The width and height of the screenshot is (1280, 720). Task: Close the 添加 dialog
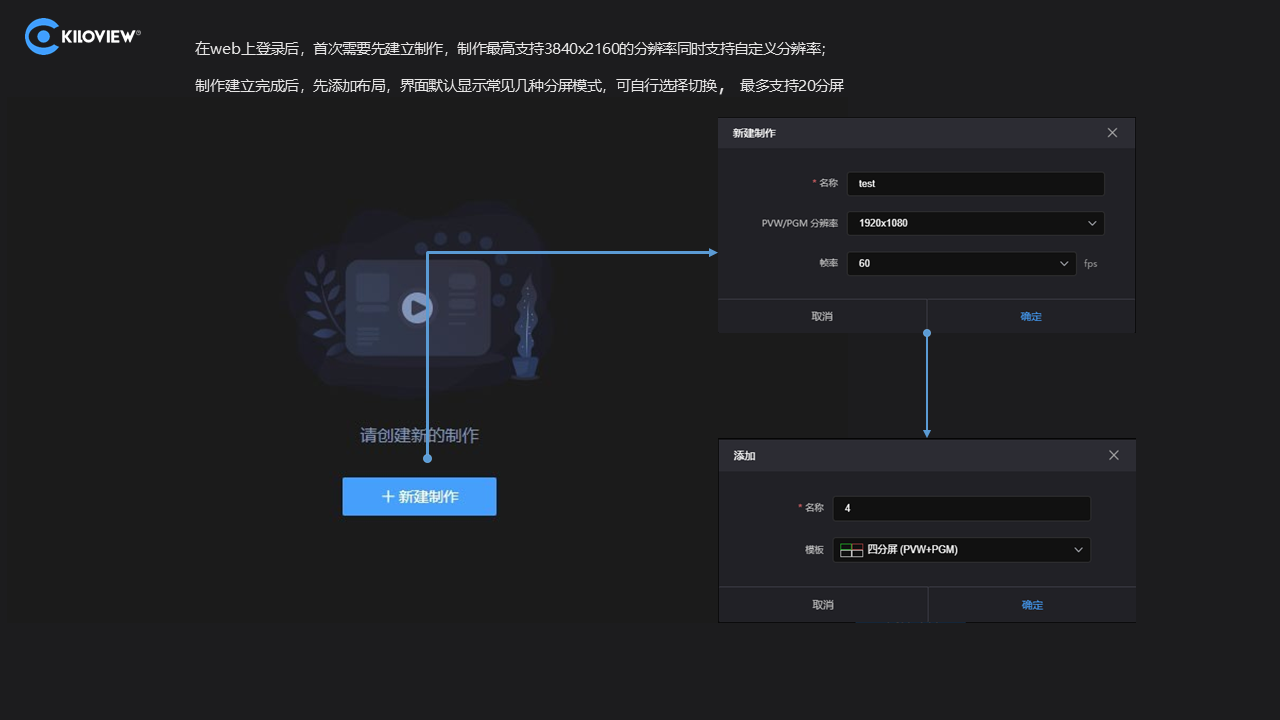(x=1114, y=455)
